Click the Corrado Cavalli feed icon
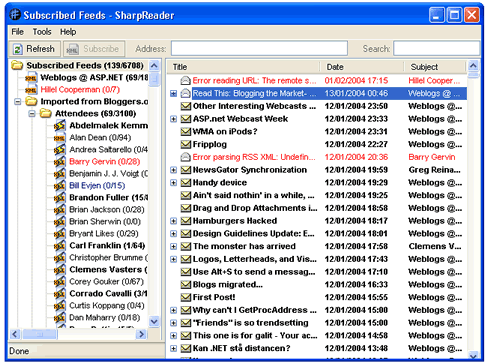 click(60, 294)
